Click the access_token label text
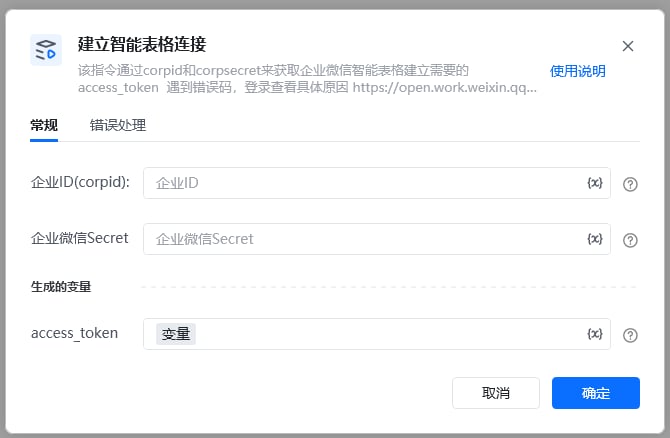The image size is (670, 438). 74,333
